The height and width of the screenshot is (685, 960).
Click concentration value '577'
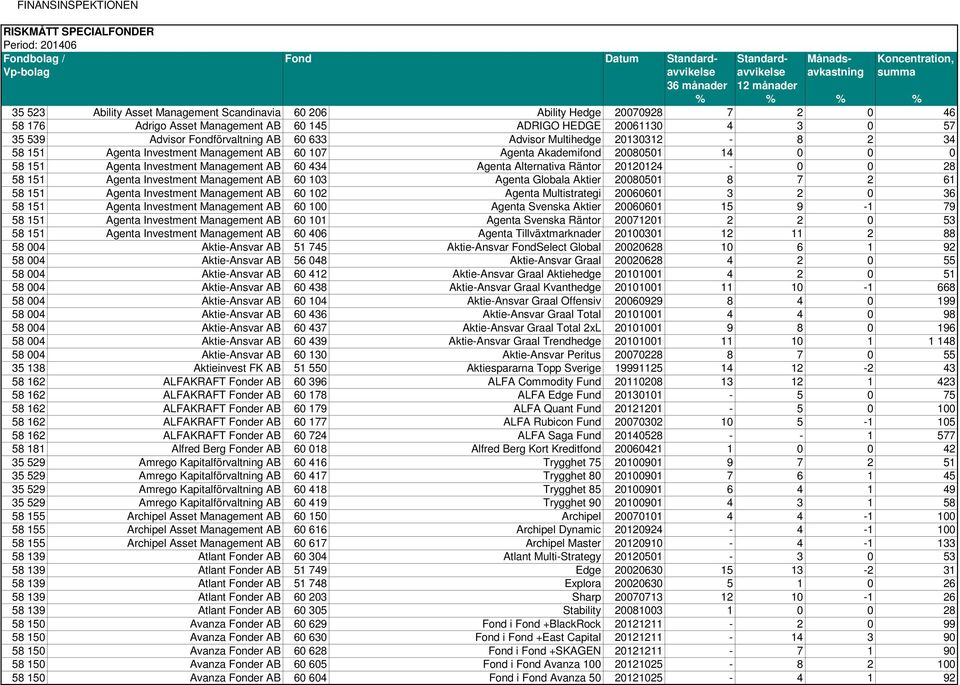click(x=946, y=436)
